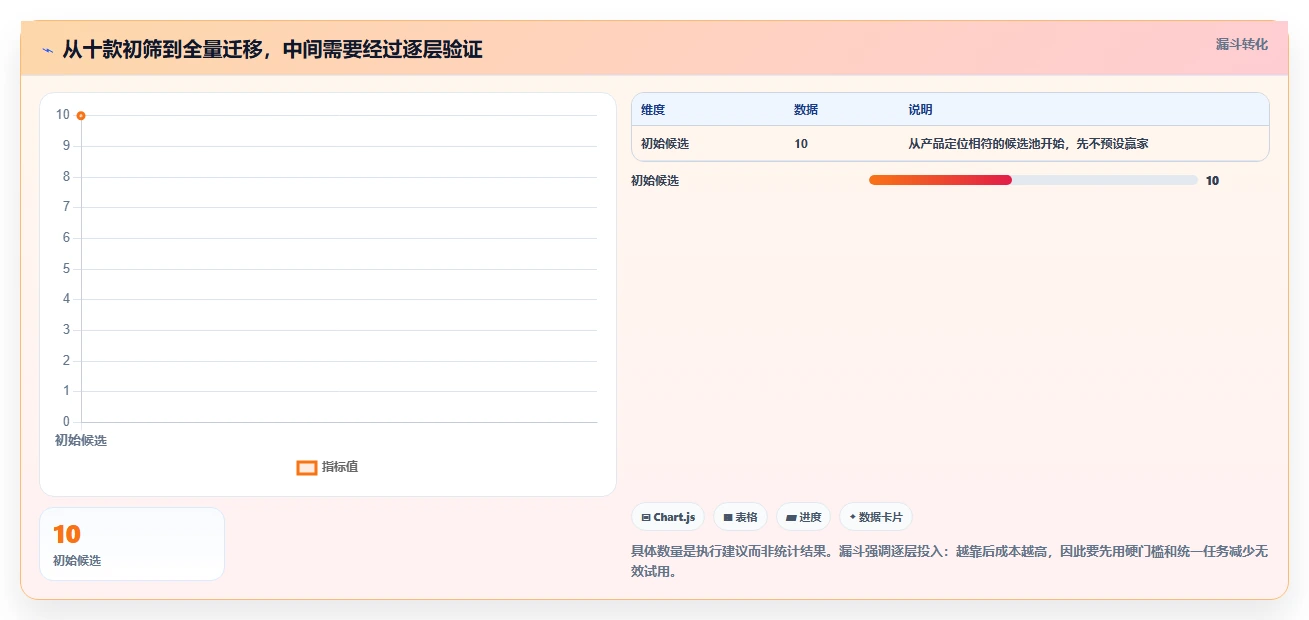The height and width of the screenshot is (620, 1309).
Task: Click the 初始候选 caption in data card
Action: 77,561
